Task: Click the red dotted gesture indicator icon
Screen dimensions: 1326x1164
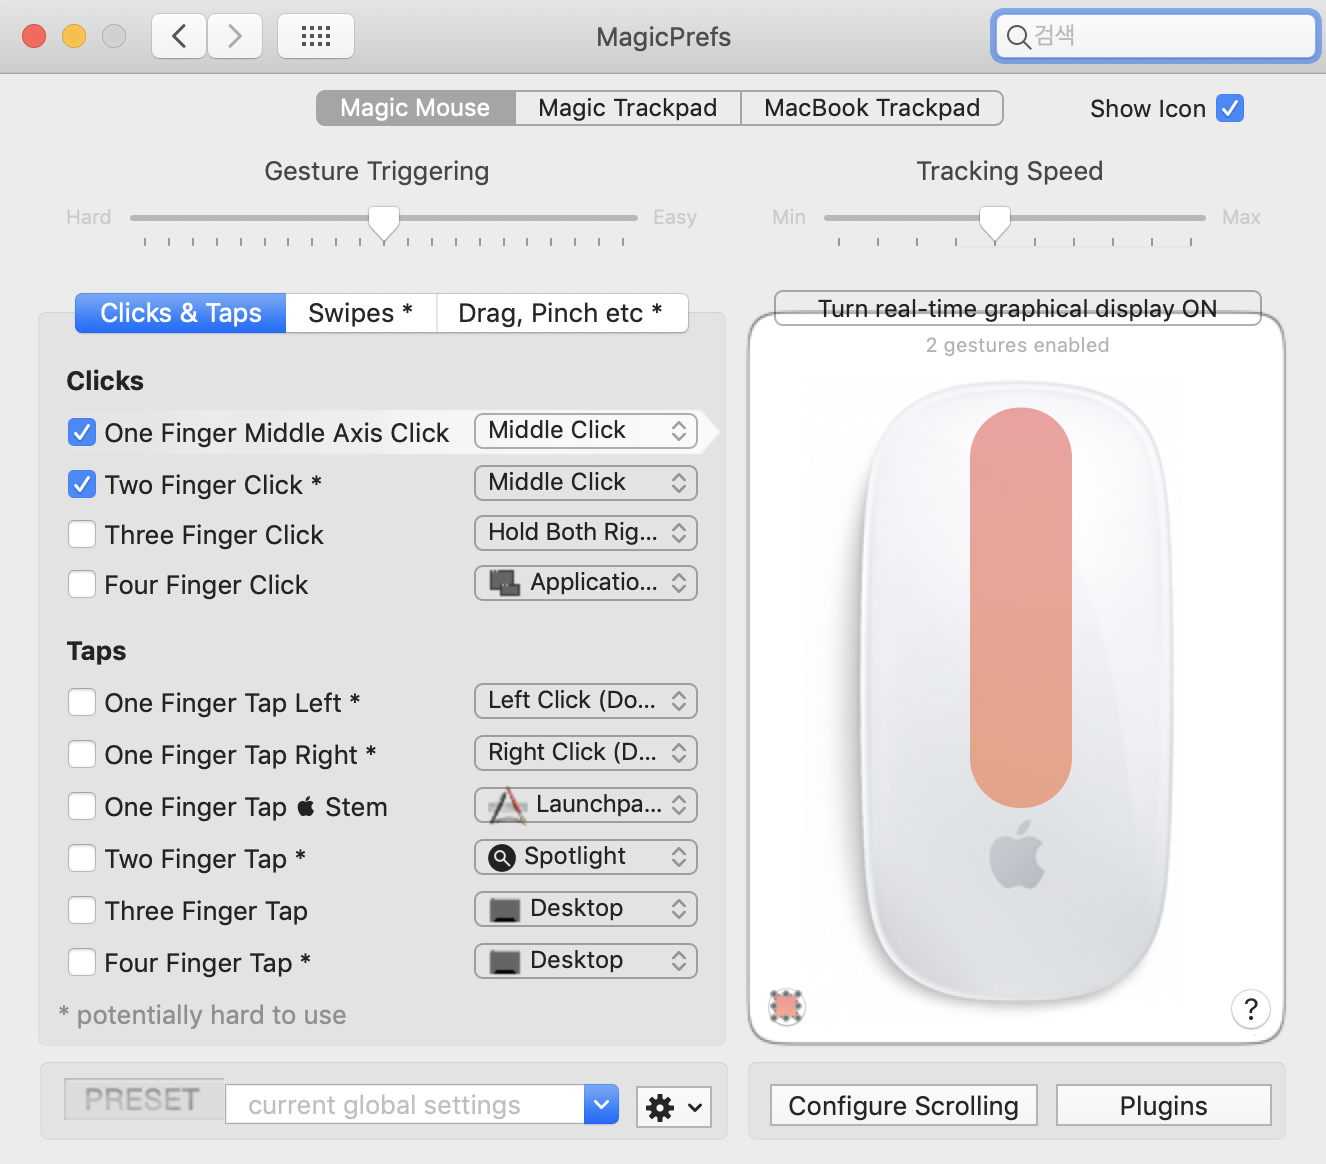Action: pos(787,1006)
